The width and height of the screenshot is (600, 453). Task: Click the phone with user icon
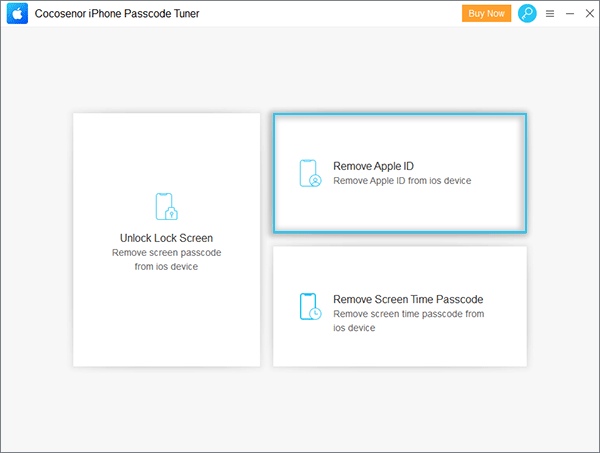310,173
